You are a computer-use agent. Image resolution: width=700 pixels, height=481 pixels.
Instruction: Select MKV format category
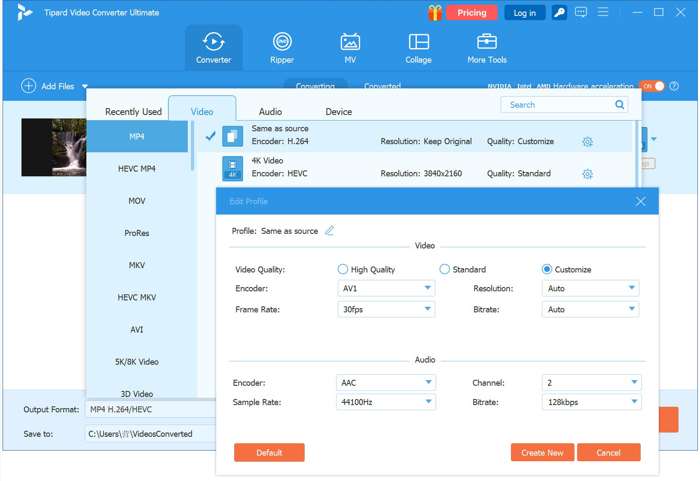pyautogui.click(x=137, y=265)
